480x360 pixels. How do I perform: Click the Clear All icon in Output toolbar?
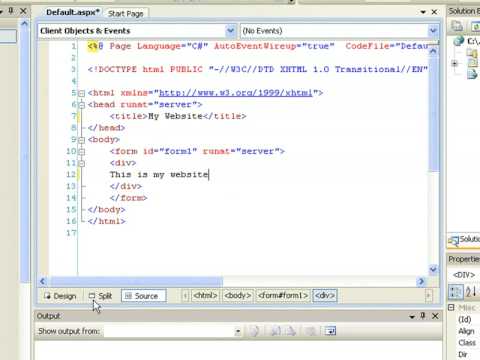310,331
